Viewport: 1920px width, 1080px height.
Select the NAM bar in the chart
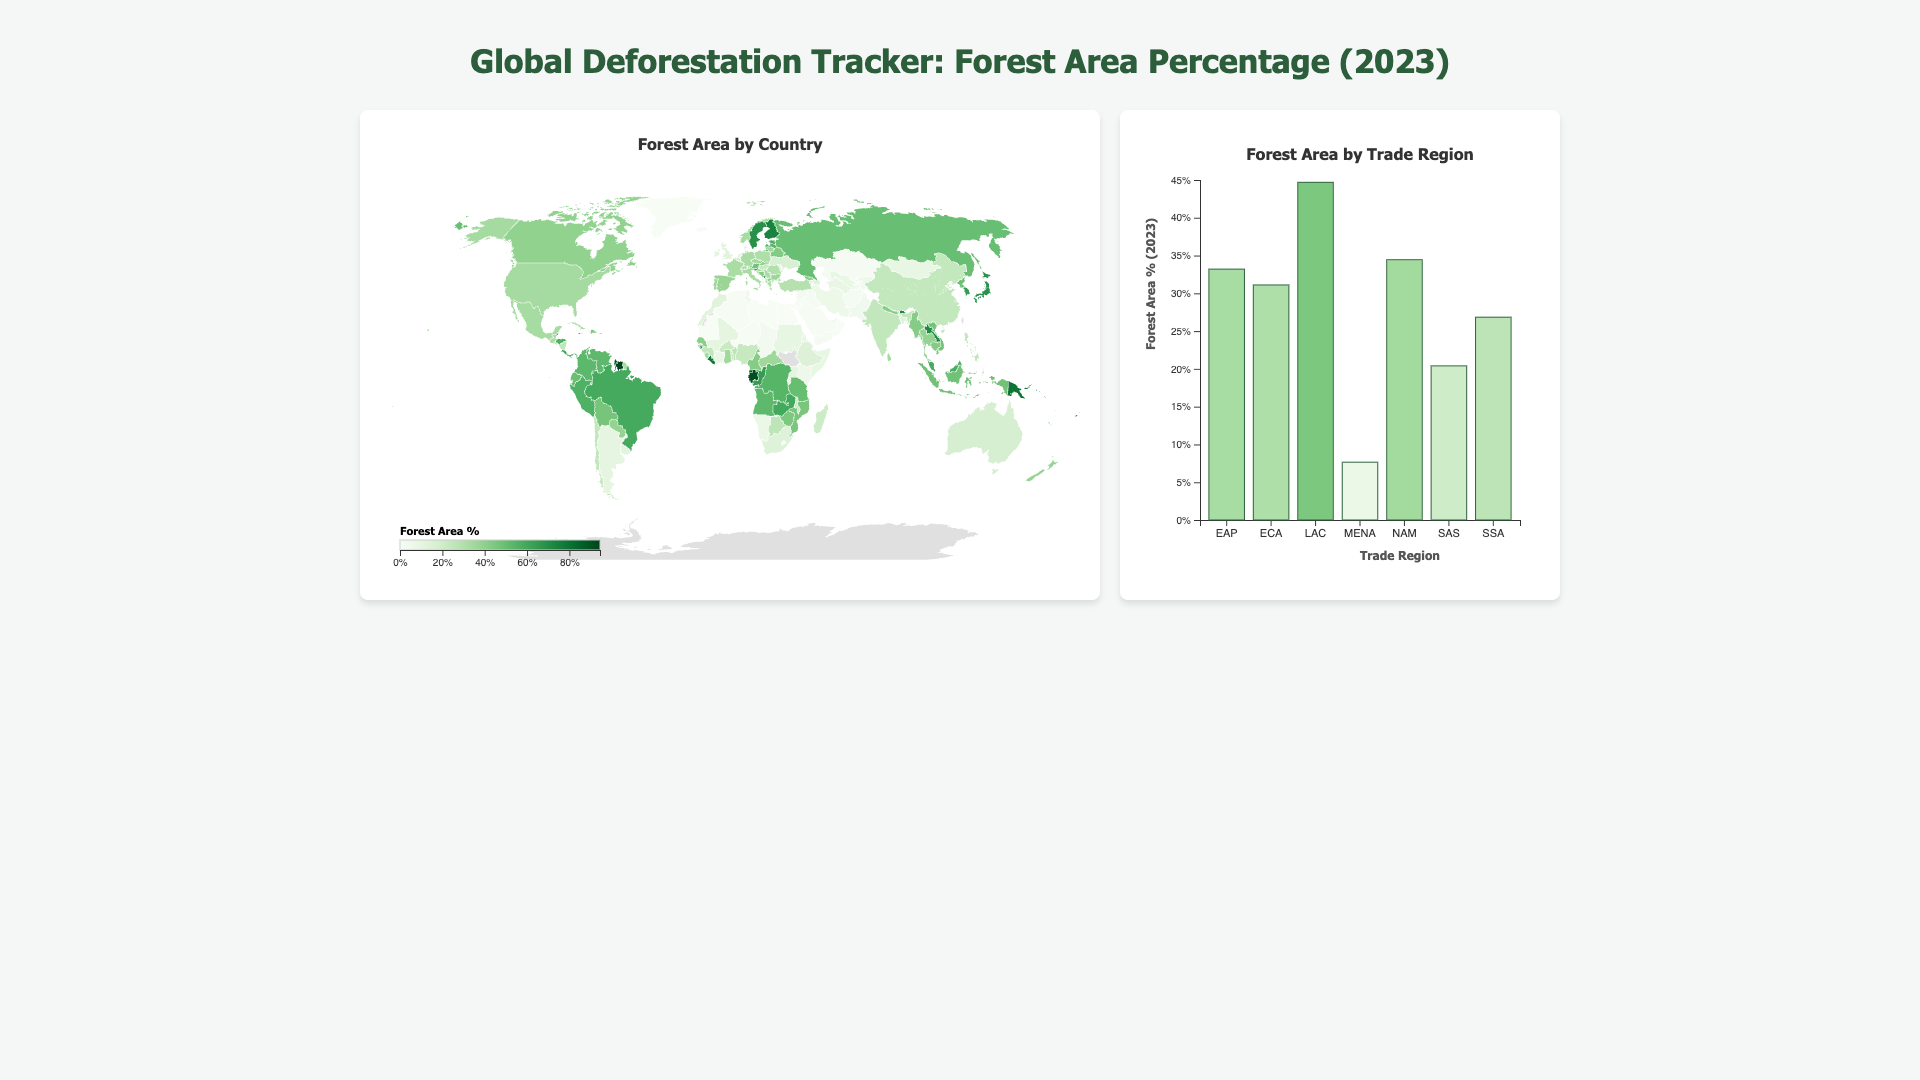1404,390
